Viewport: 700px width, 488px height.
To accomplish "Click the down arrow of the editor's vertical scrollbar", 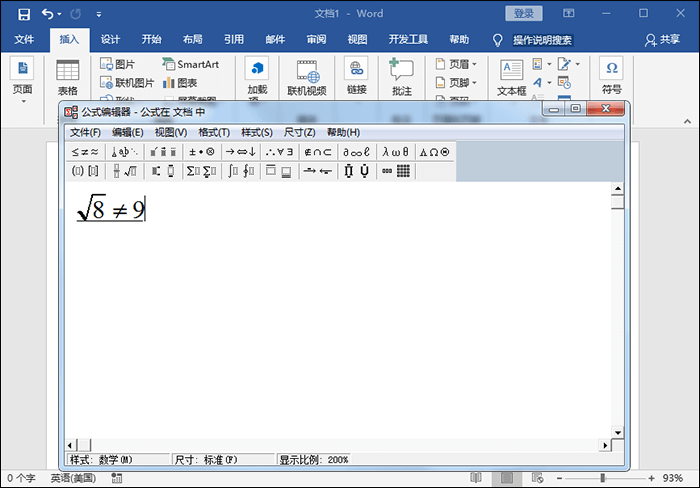I will (618, 432).
